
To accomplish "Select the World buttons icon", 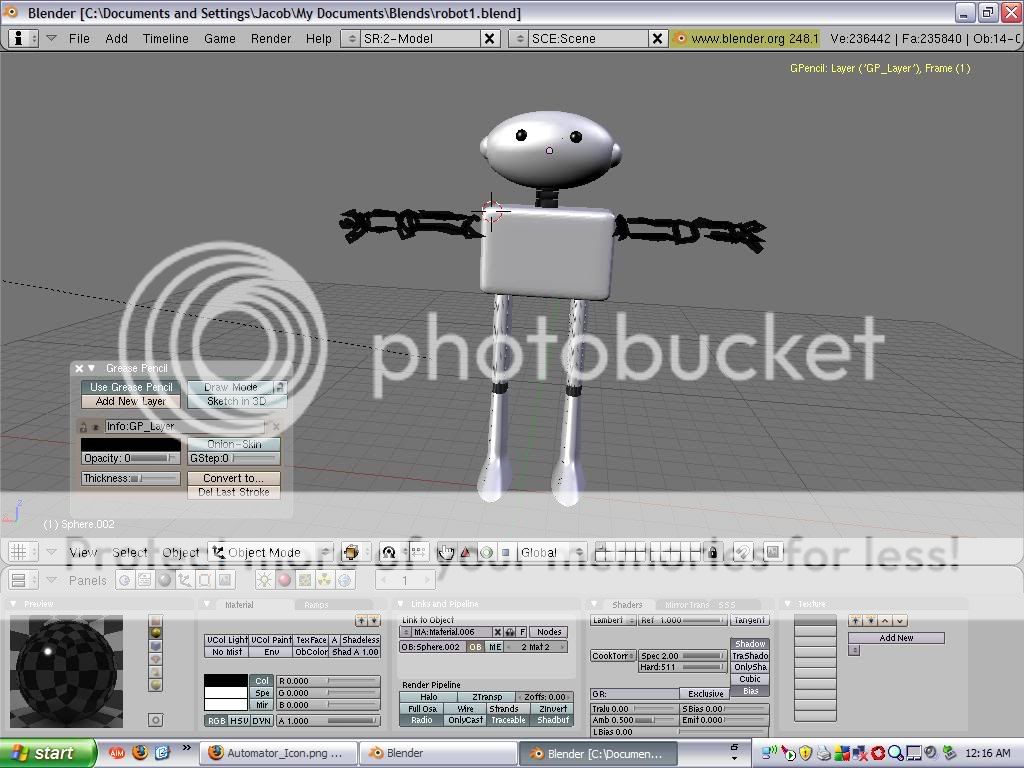I will pyautogui.click(x=344, y=582).
